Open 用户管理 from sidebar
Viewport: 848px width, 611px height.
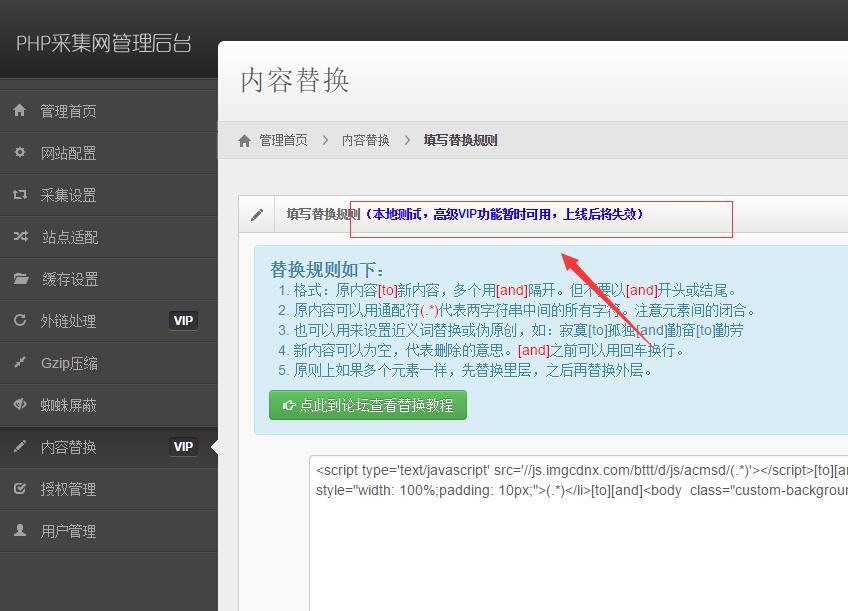[x=109, y=532]
